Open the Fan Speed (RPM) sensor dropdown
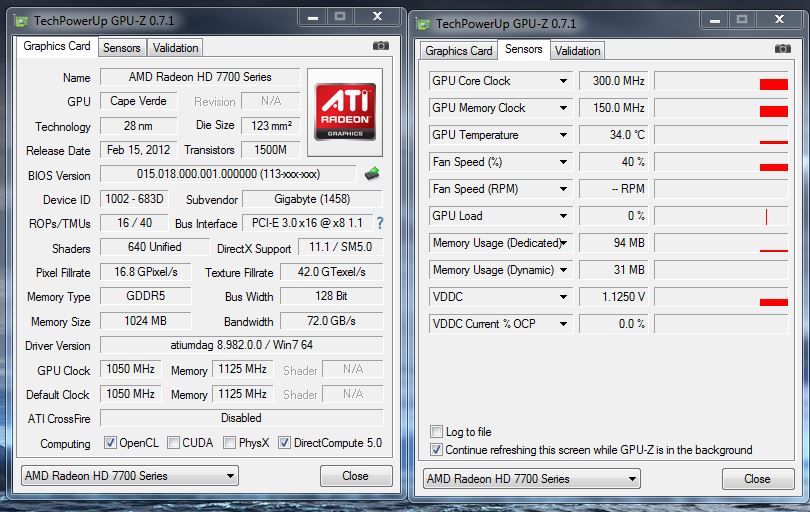This screenshot has height=512, width=810. coord(564,189)
